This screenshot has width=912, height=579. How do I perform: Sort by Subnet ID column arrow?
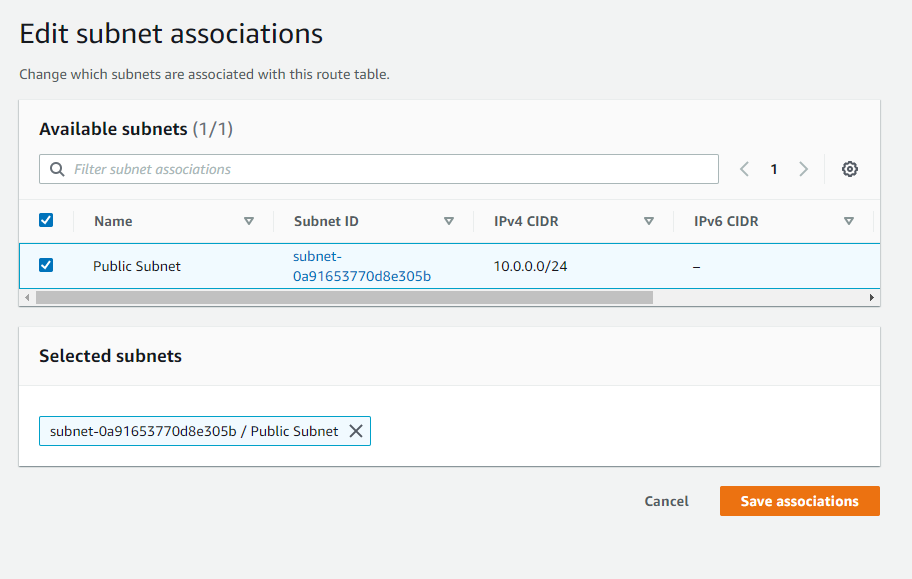(449, 221)
